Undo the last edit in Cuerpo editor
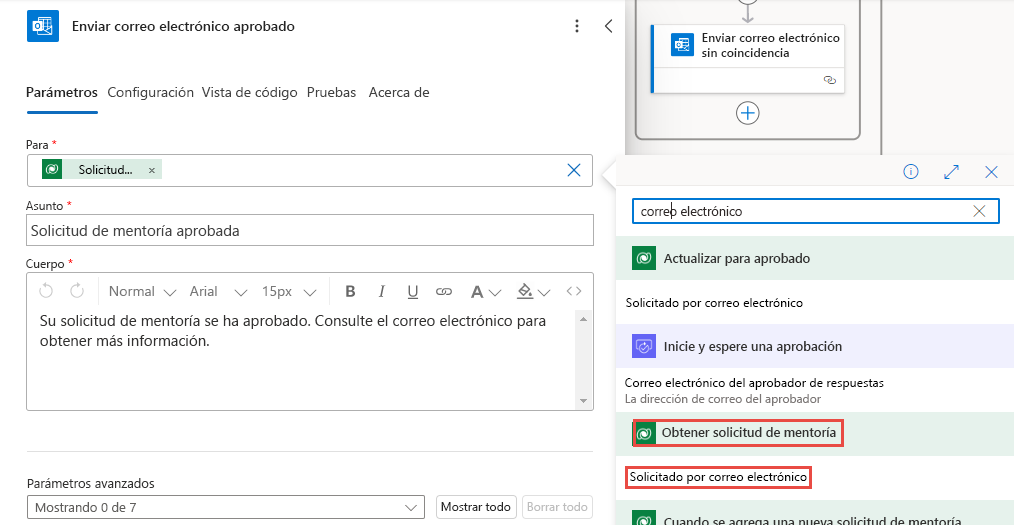The width and height of the screenshot is (1014, 525). click(x=46, y=291)
